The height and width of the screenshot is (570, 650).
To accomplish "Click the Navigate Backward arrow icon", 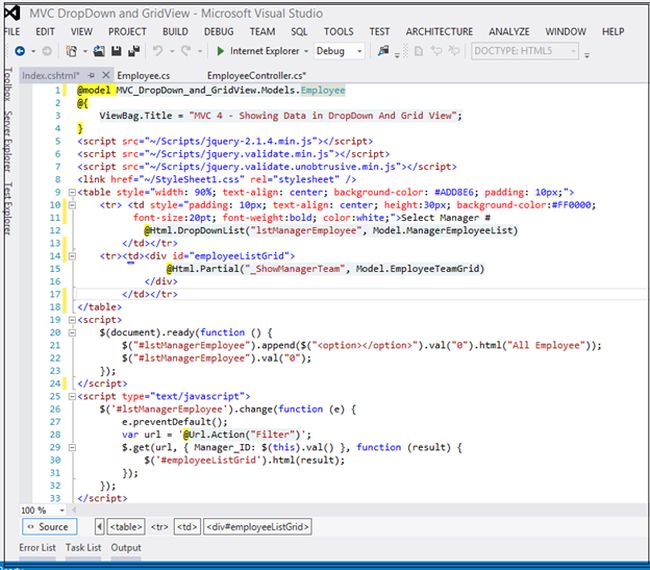I will [x=20, y=51].
